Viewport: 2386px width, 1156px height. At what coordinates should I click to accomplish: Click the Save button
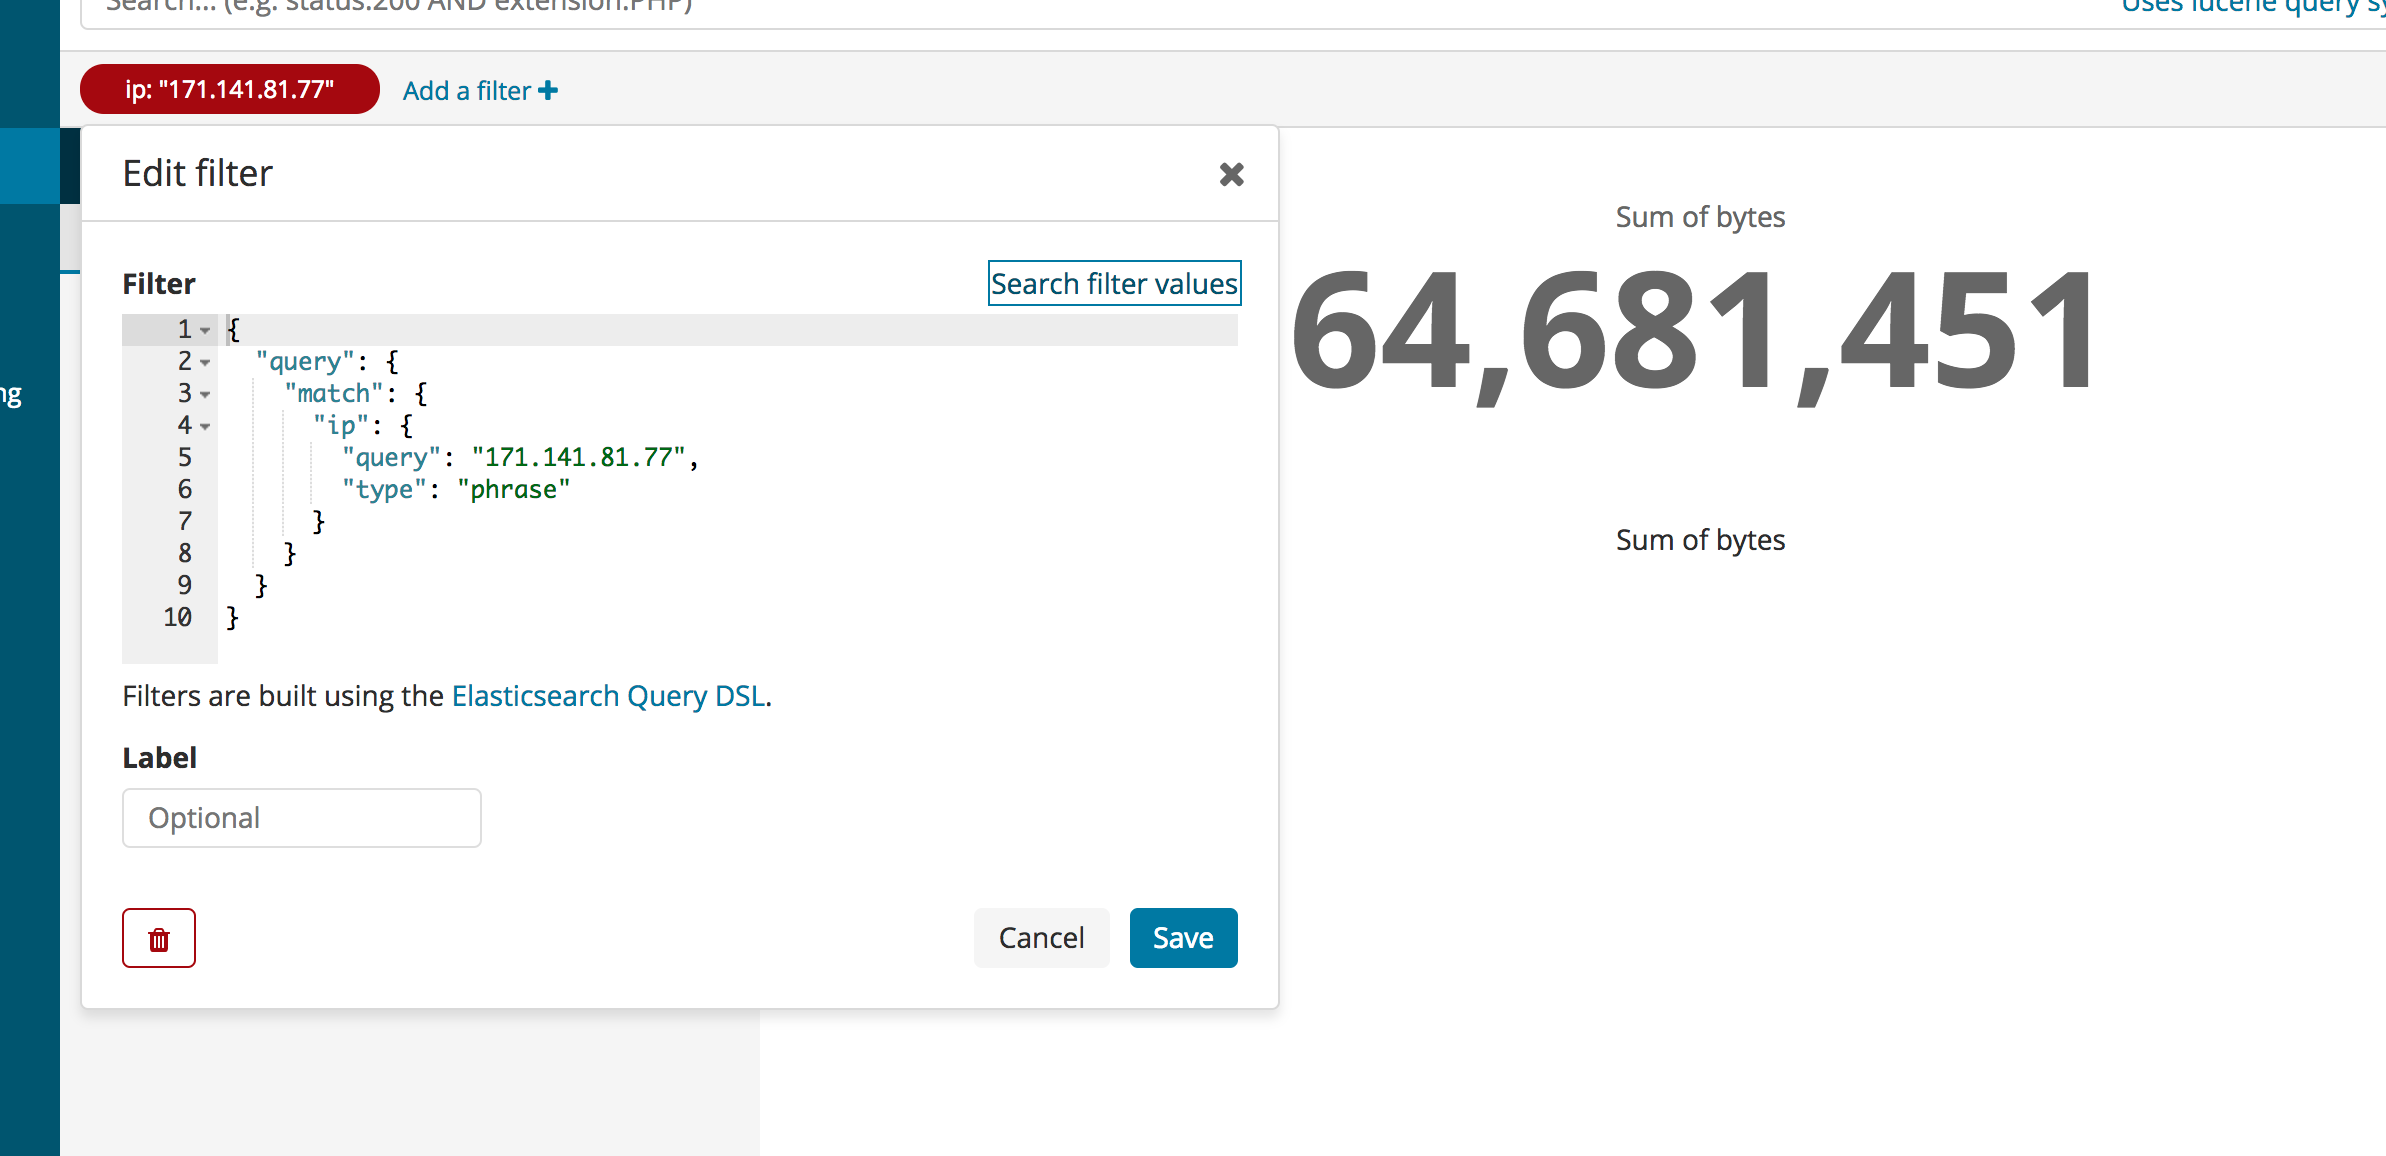(1183, 938)
